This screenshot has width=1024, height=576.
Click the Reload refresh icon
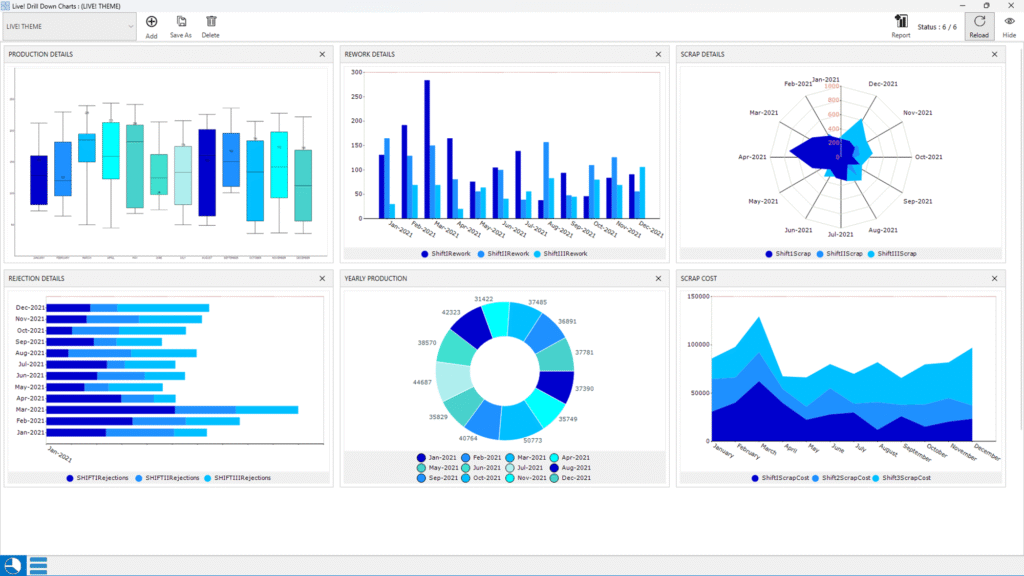tap(979, 21)
